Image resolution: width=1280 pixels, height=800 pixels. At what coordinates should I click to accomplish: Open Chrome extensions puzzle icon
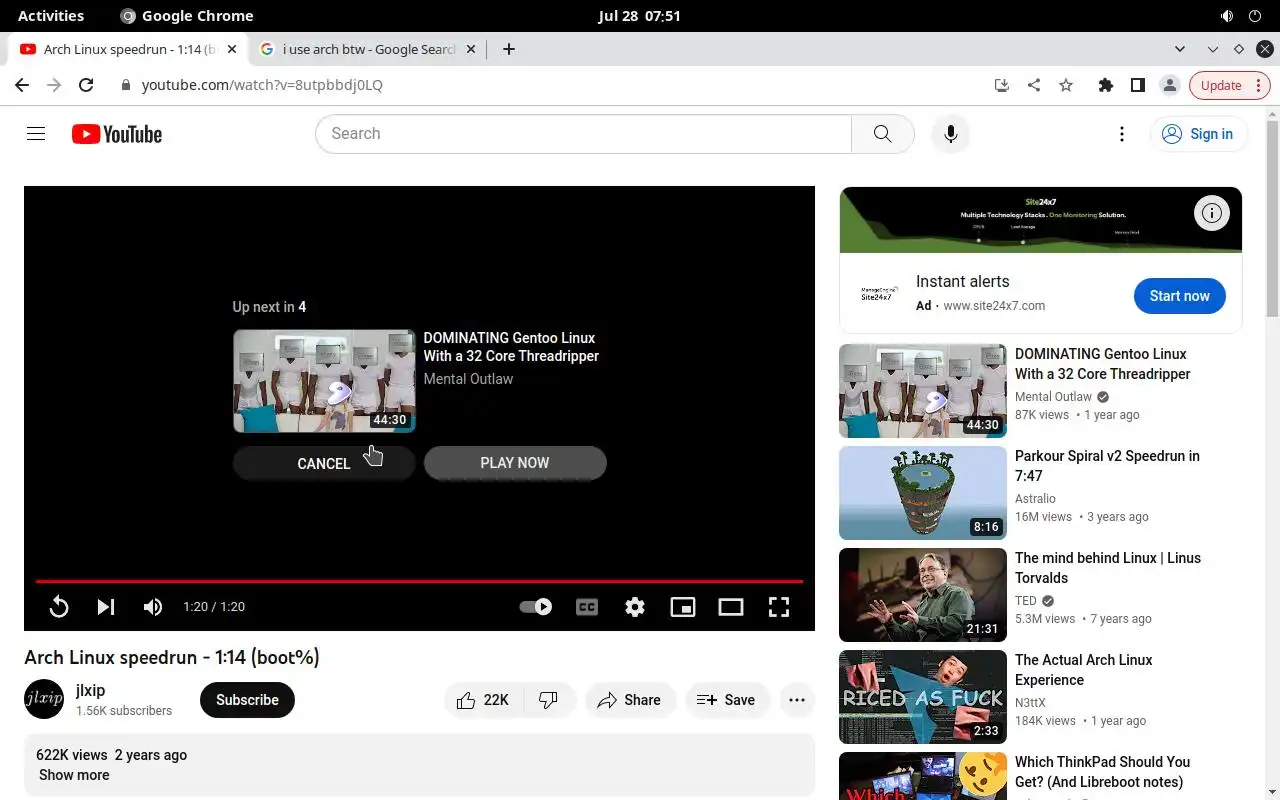[x=1105, y=85]
